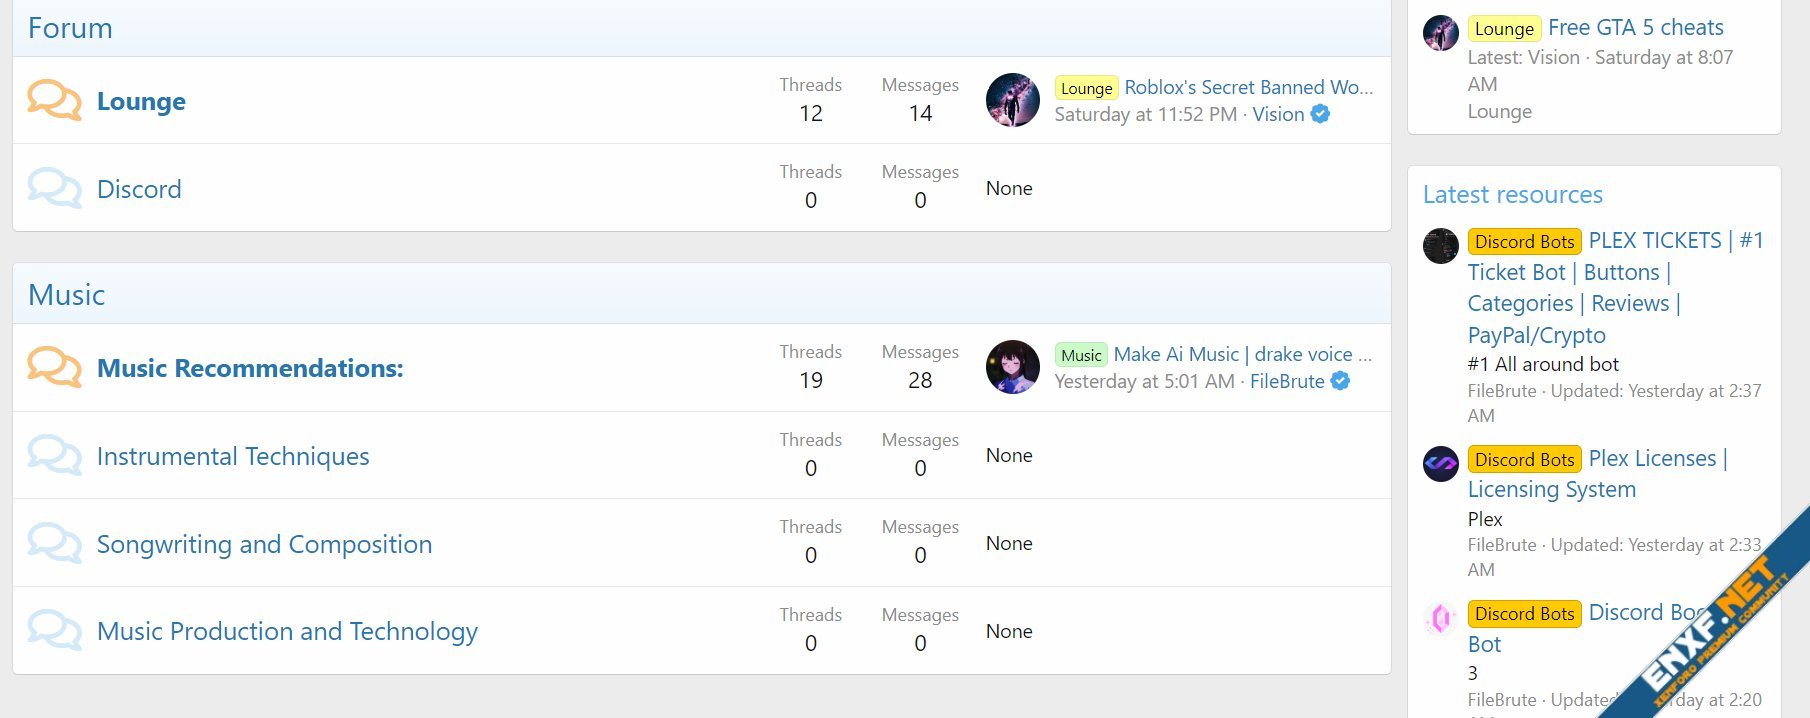Open Make Ai Music drake voice thread
This screenshot has width=1810, height=718.
(1242, 354)
